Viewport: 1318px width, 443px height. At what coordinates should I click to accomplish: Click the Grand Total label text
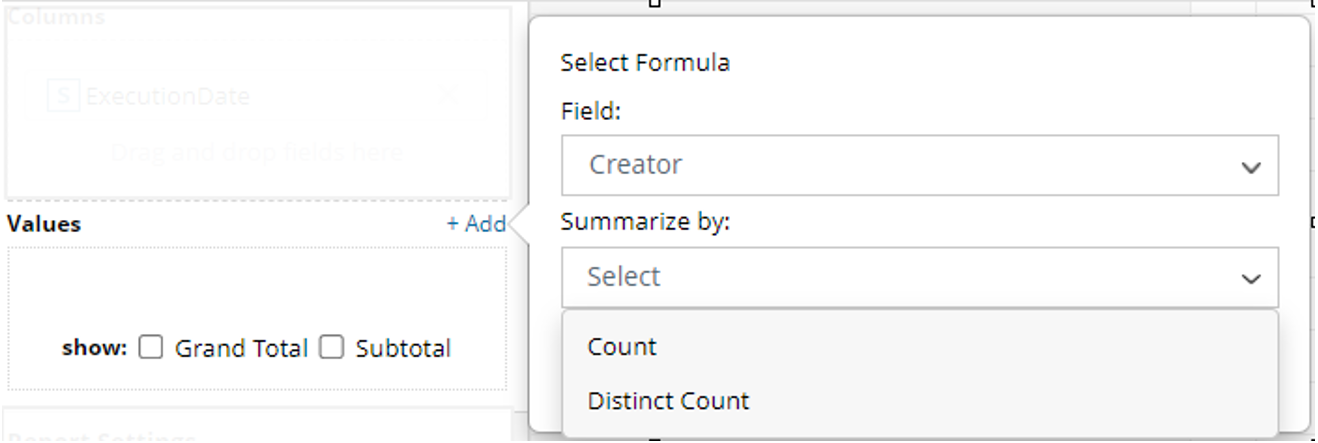241,349
